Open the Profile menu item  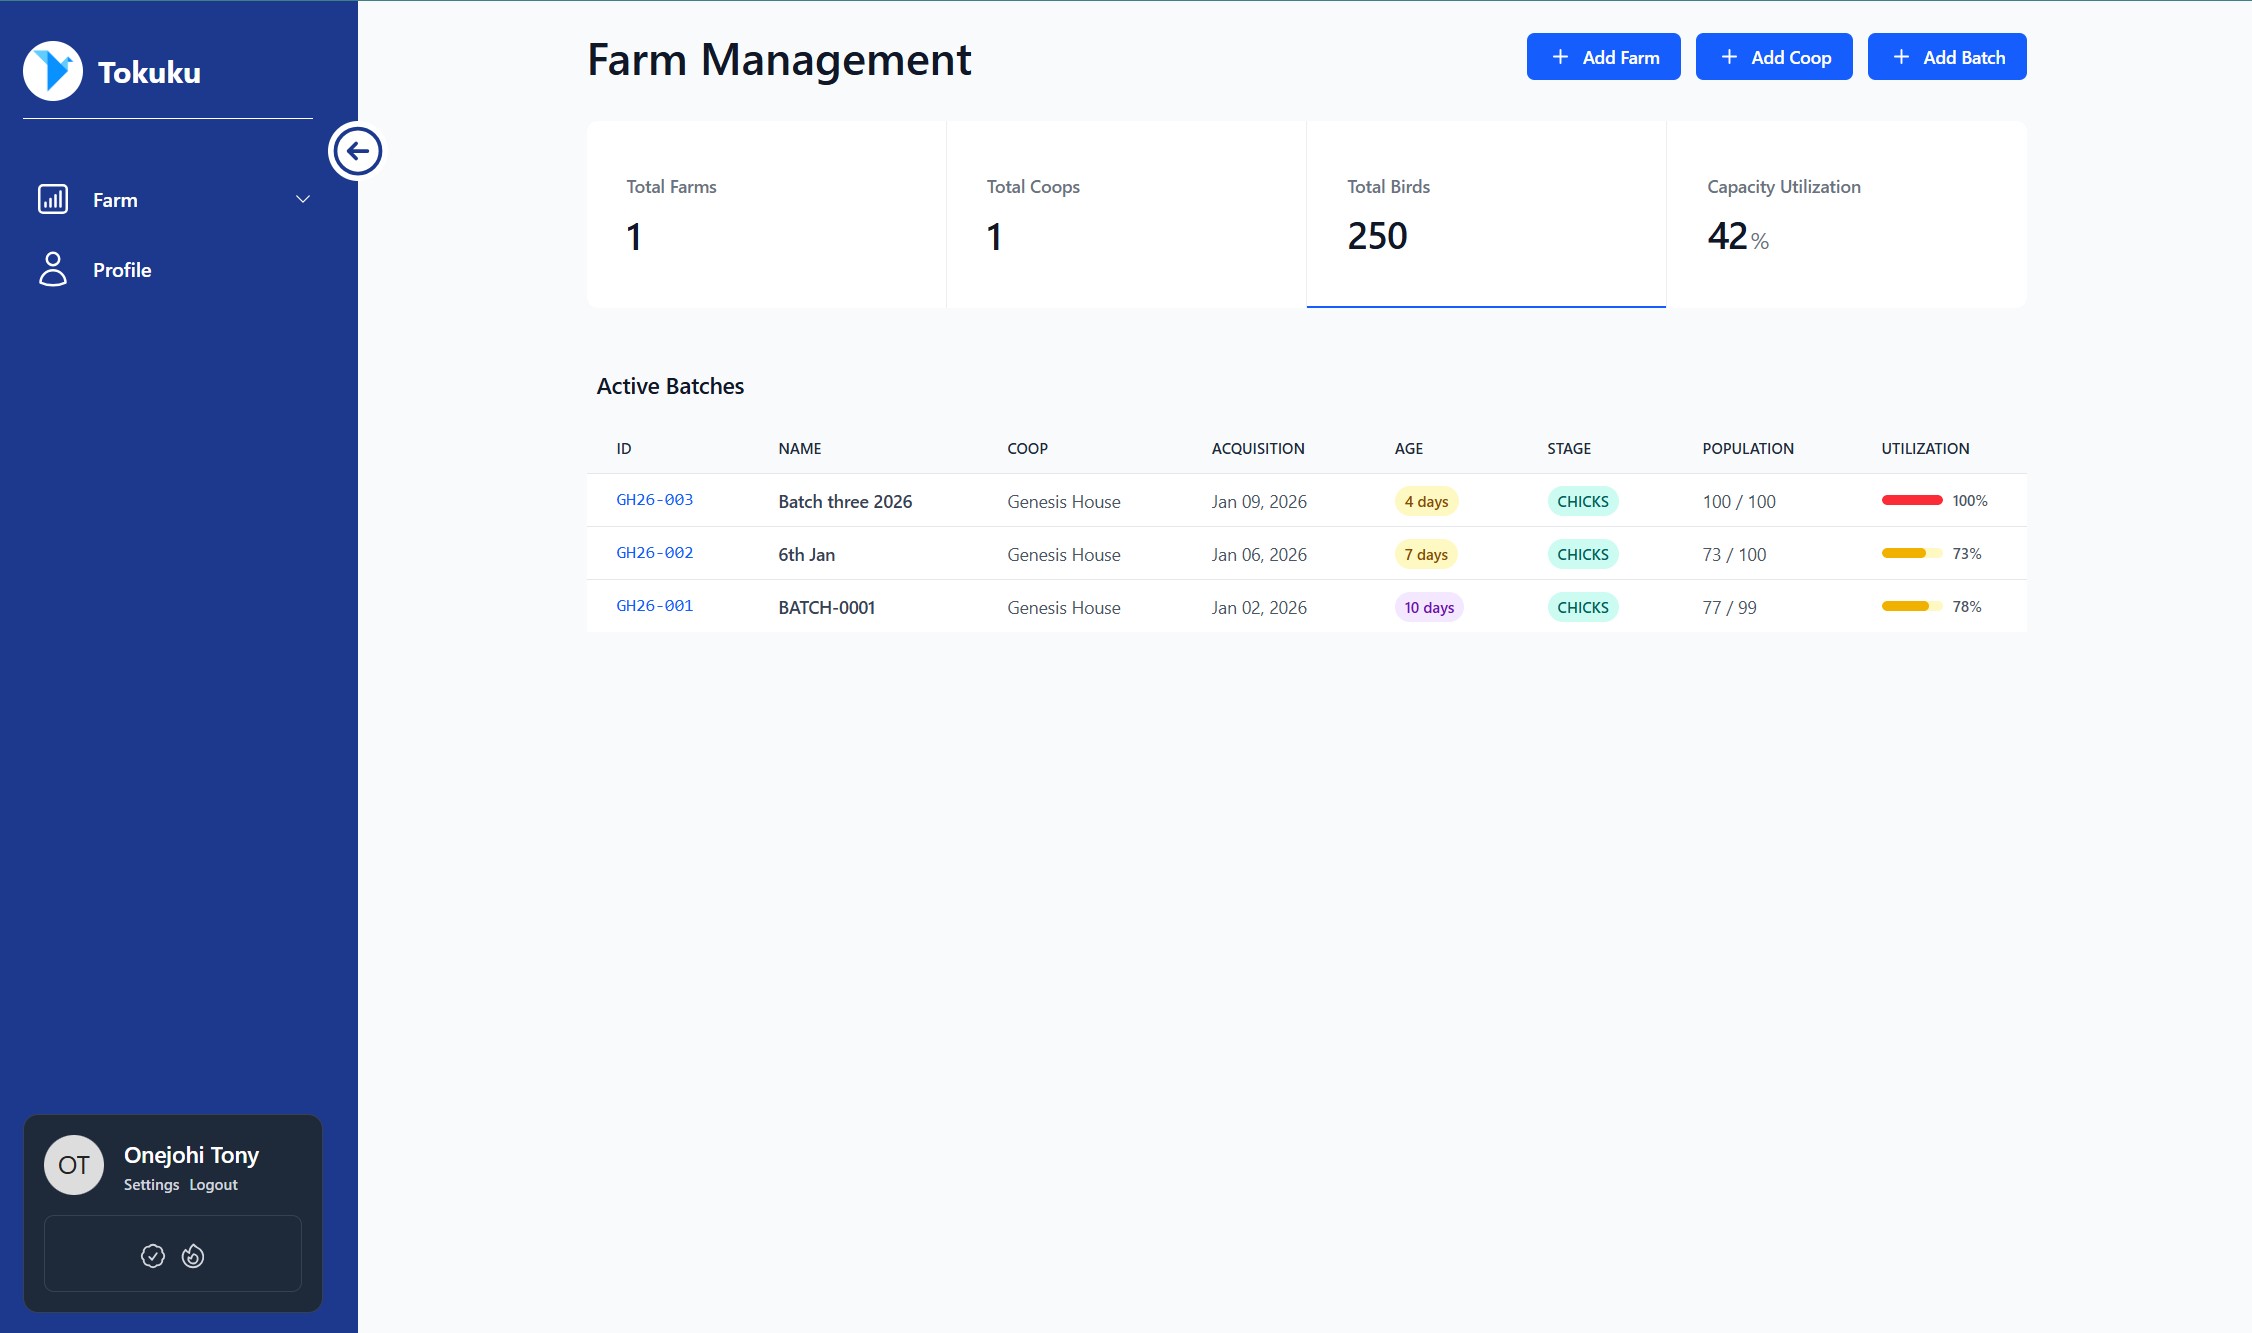(122, 270)
